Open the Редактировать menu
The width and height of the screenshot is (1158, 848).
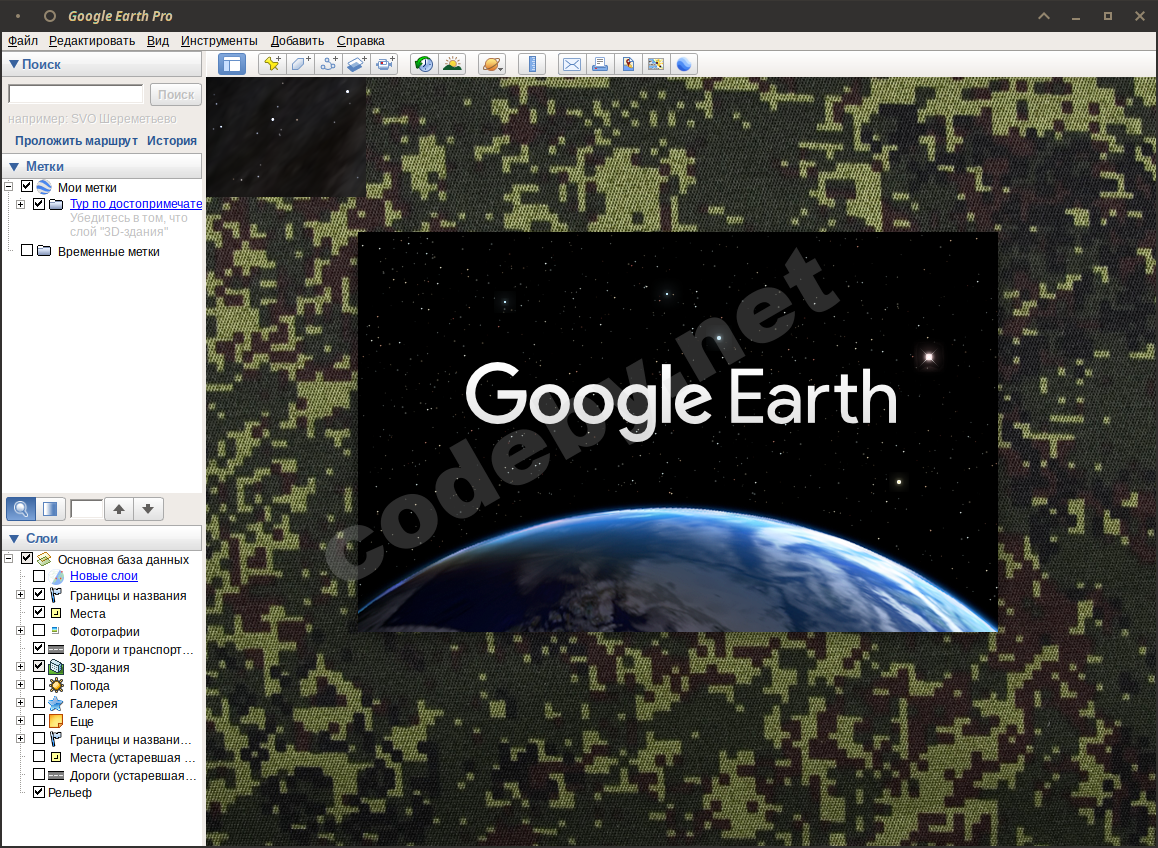click(92, 41)
